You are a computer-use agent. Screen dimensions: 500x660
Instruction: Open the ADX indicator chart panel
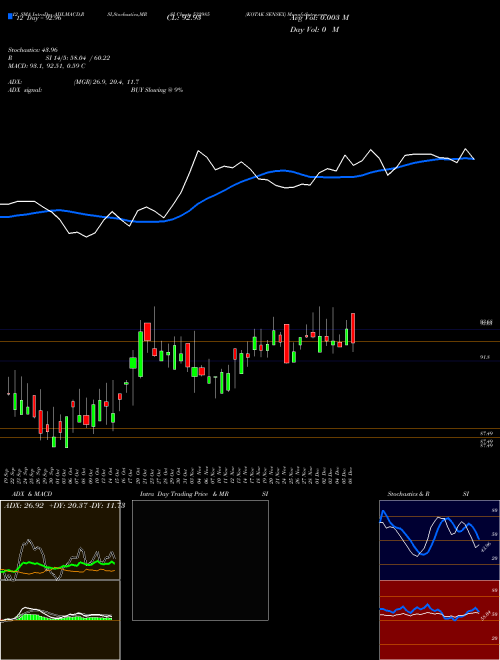point(60,540)
